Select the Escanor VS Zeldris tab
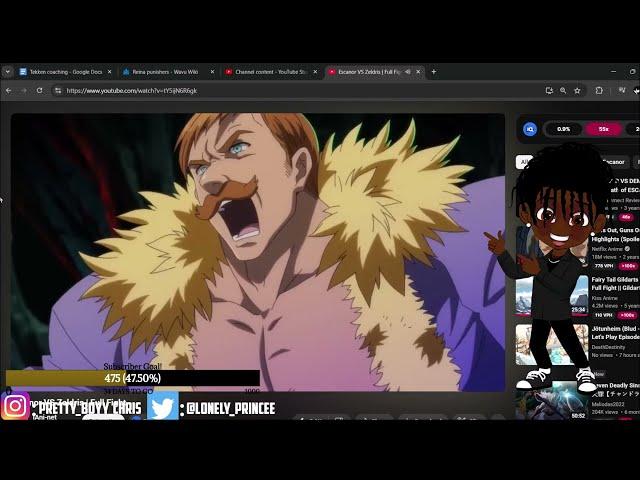Viewport: 640px width, 480px height. (369, 72)
